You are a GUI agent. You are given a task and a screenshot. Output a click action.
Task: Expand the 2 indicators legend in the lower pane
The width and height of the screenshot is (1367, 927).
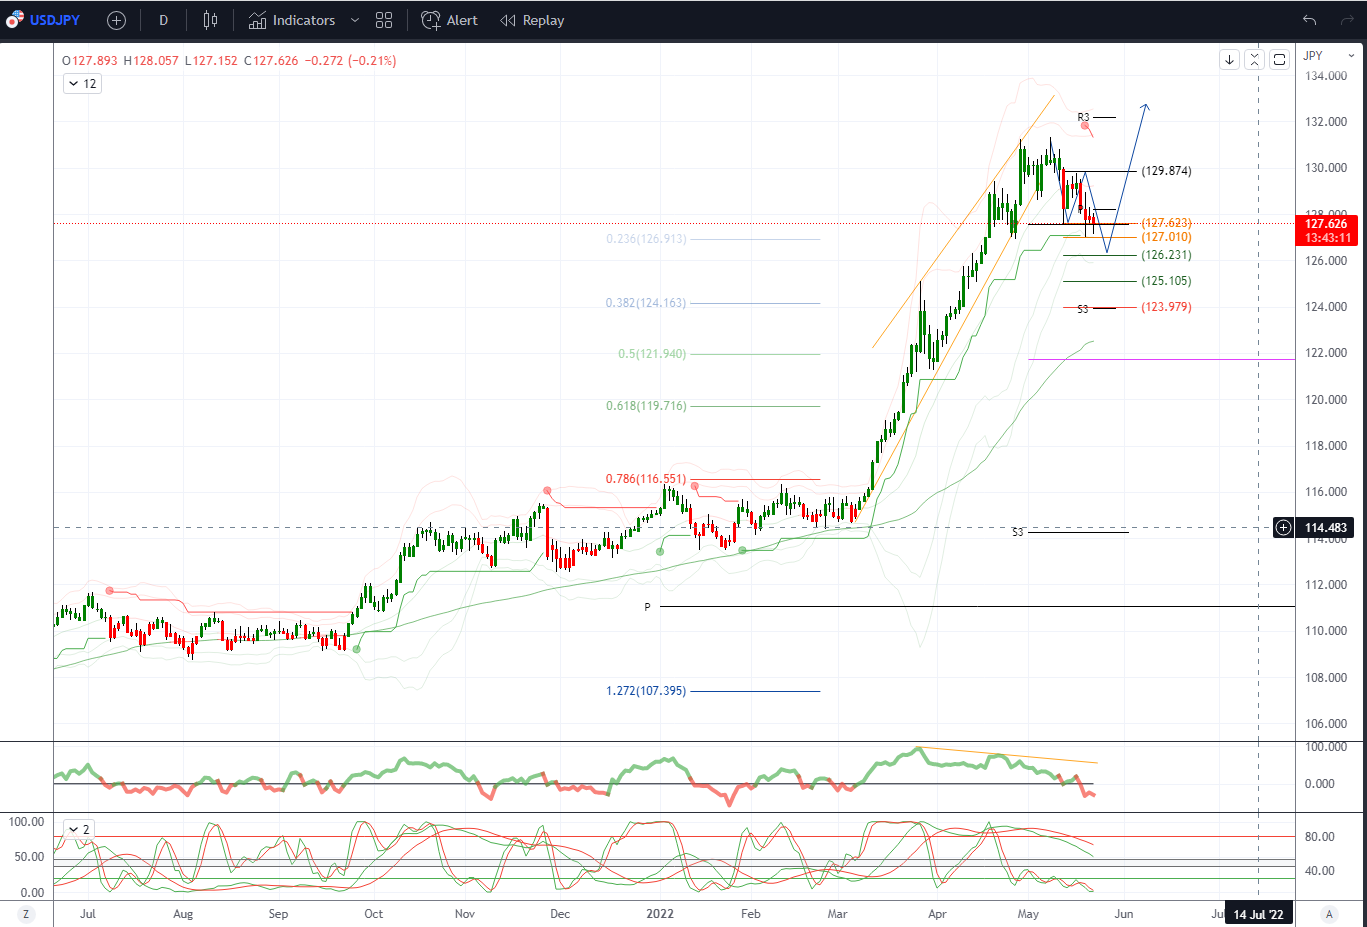[x=78, y=829]
